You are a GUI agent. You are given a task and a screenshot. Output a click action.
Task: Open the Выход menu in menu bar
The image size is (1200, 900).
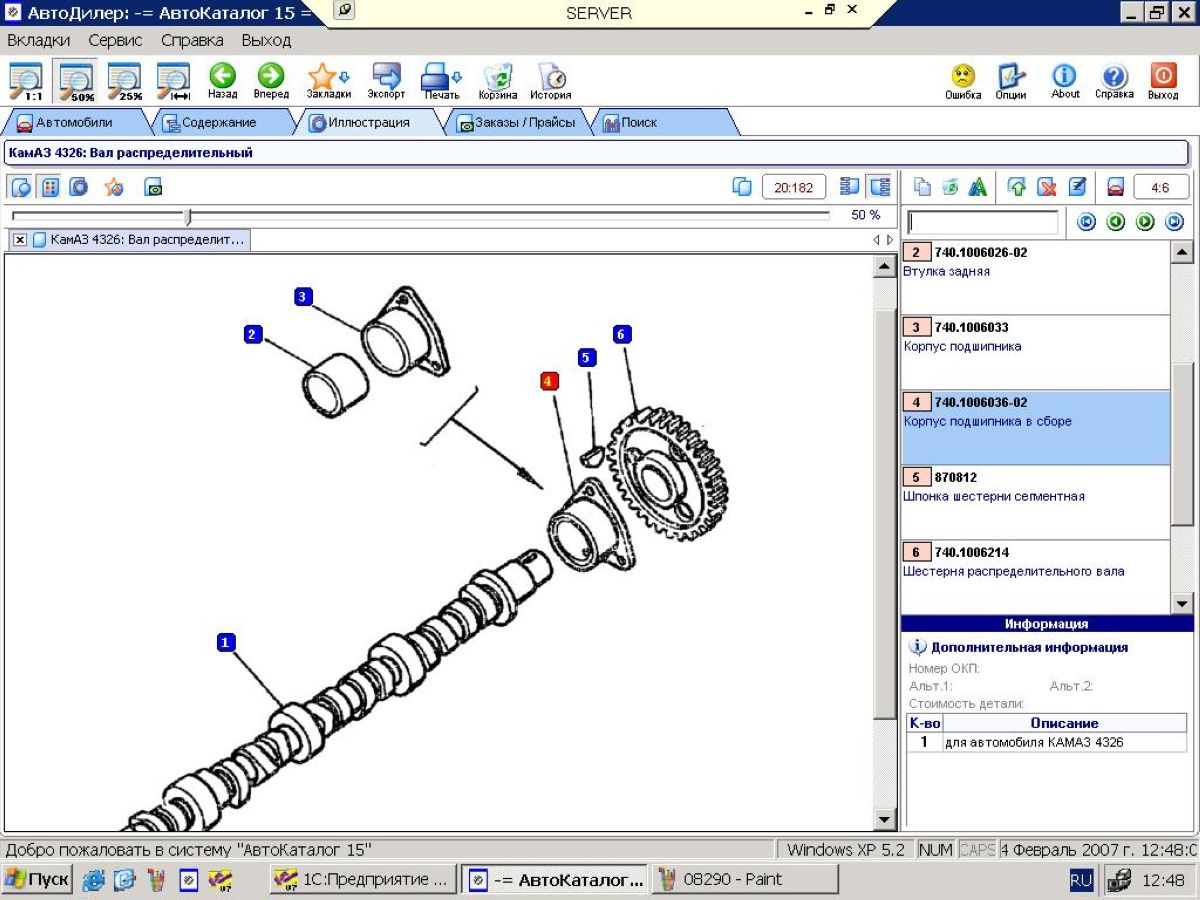266,41
